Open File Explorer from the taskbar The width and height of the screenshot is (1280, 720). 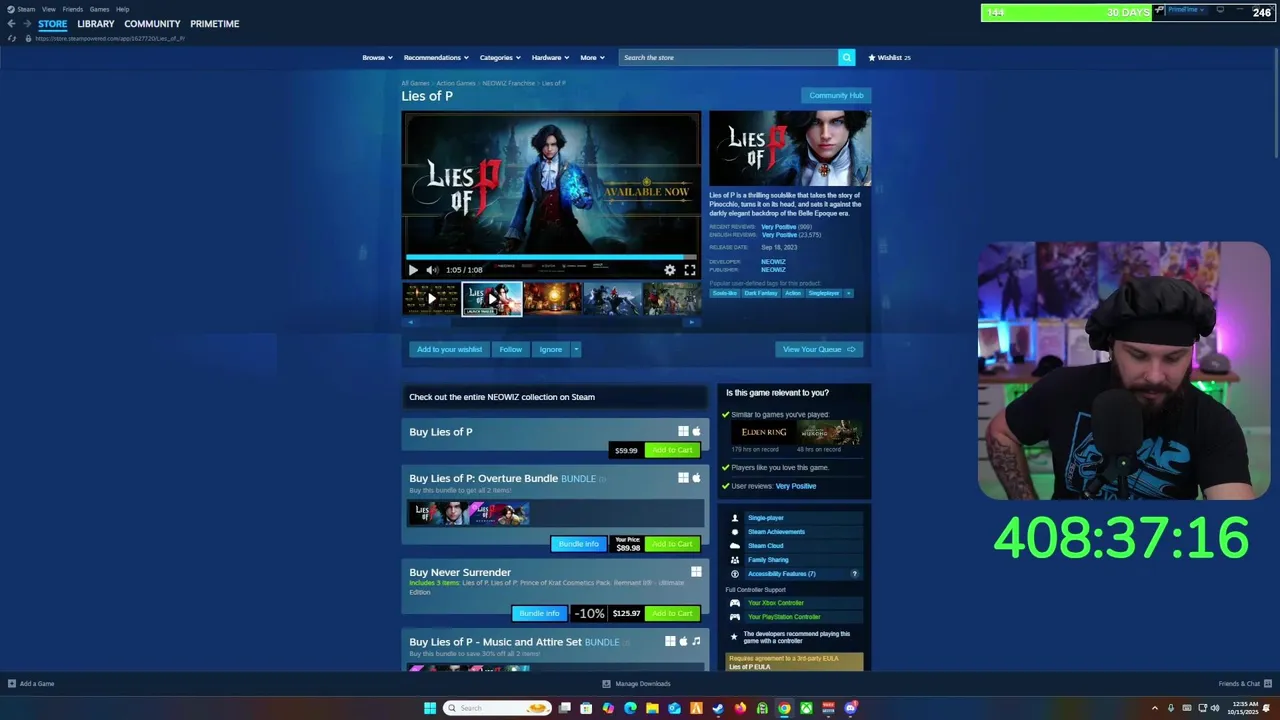[x=652, y=708]
